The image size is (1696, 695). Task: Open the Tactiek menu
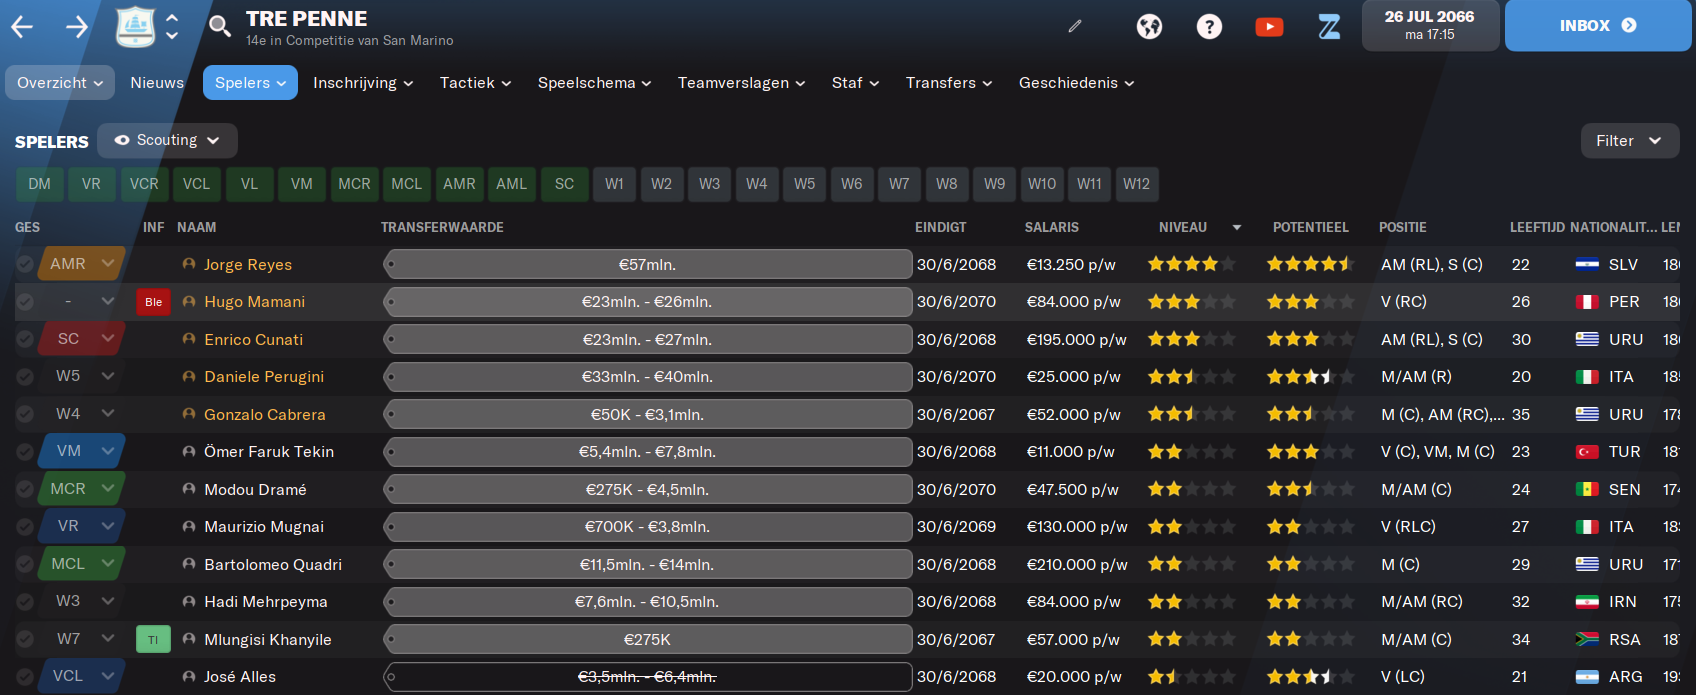point(476,83)
